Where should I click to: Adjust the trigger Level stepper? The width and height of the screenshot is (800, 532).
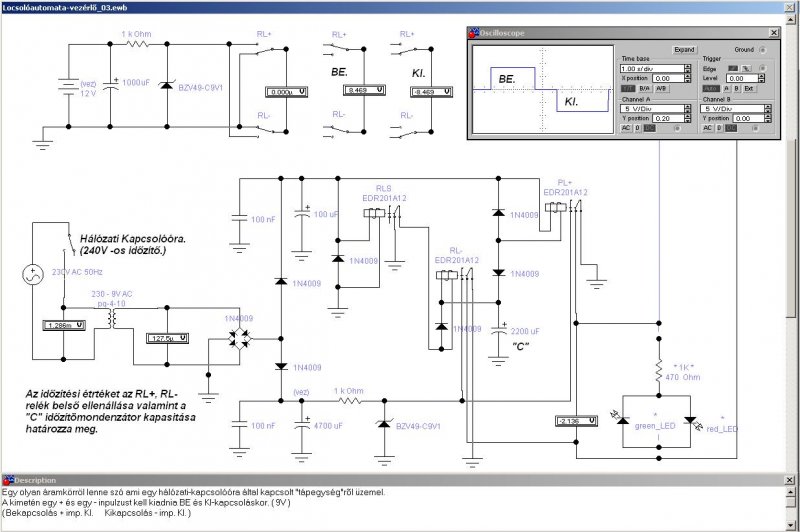[x=761, y=78]
